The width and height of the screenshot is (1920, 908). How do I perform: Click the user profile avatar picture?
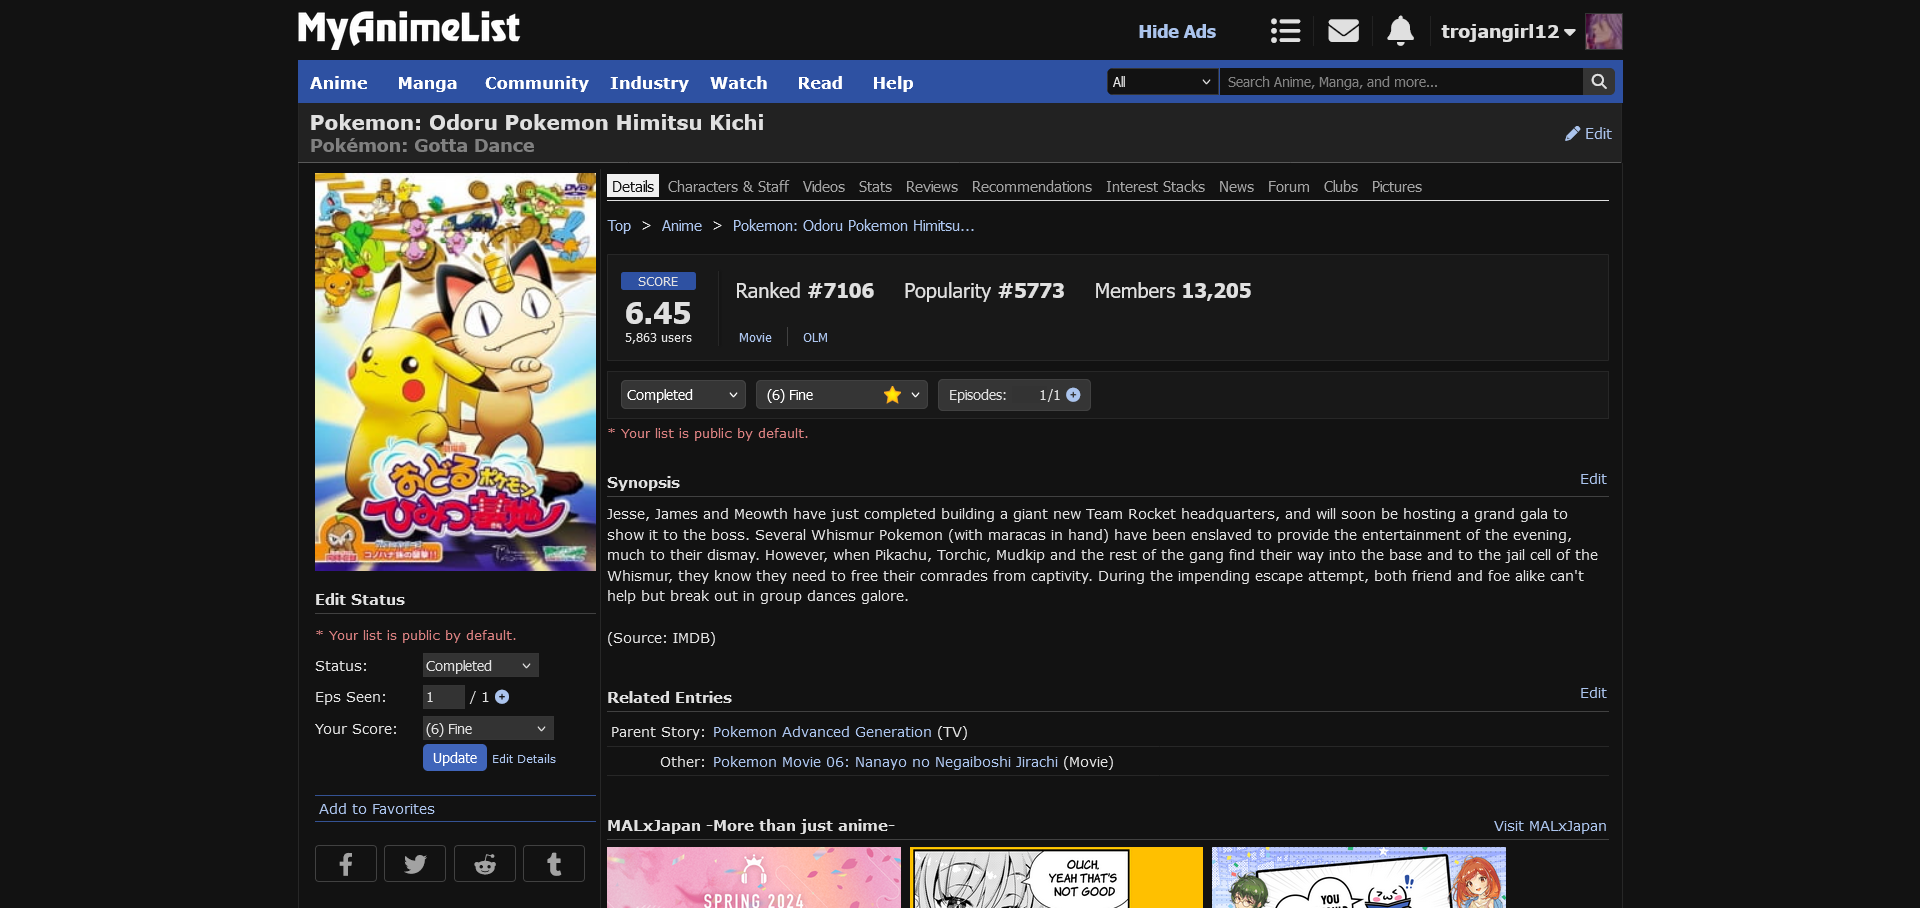[1603, 31]
